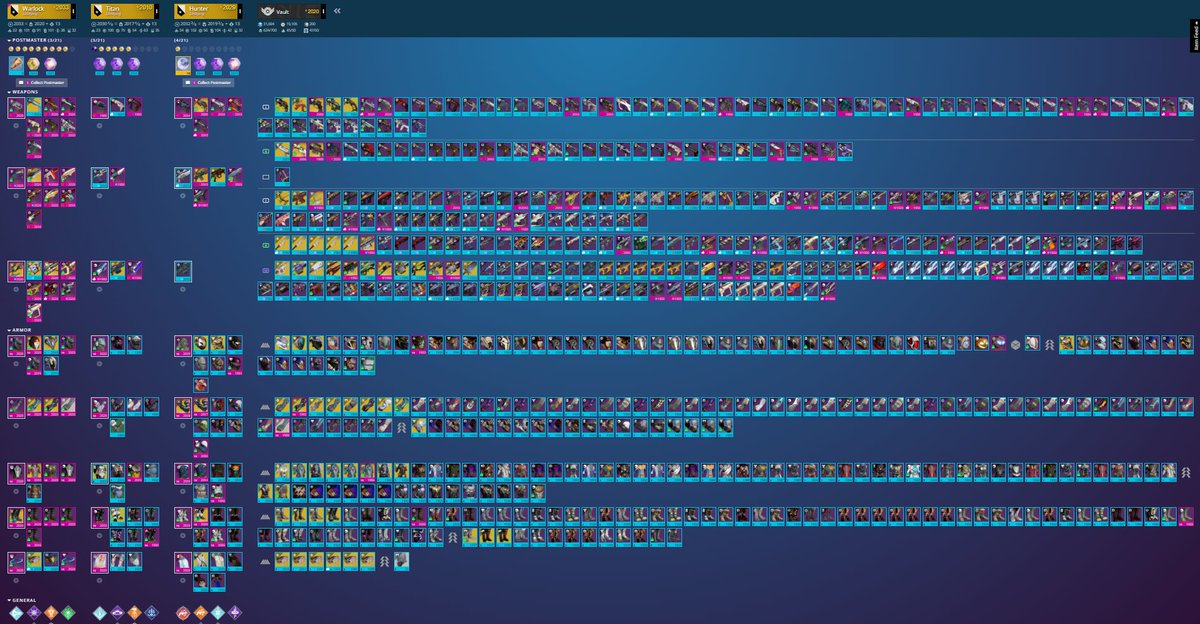
Task: Select Warlock's orange subclass diamond in General
Action: coord(50,613)
